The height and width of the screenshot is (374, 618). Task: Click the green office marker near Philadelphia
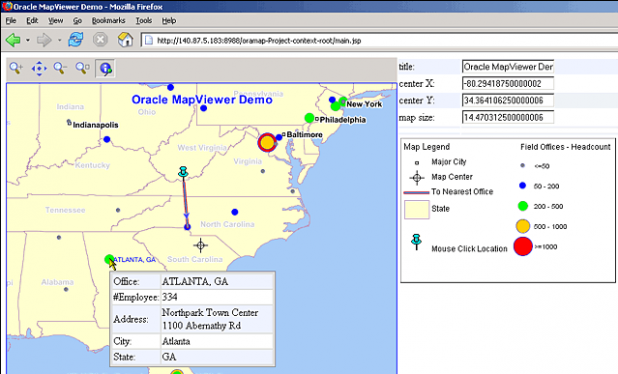[309, 118]
